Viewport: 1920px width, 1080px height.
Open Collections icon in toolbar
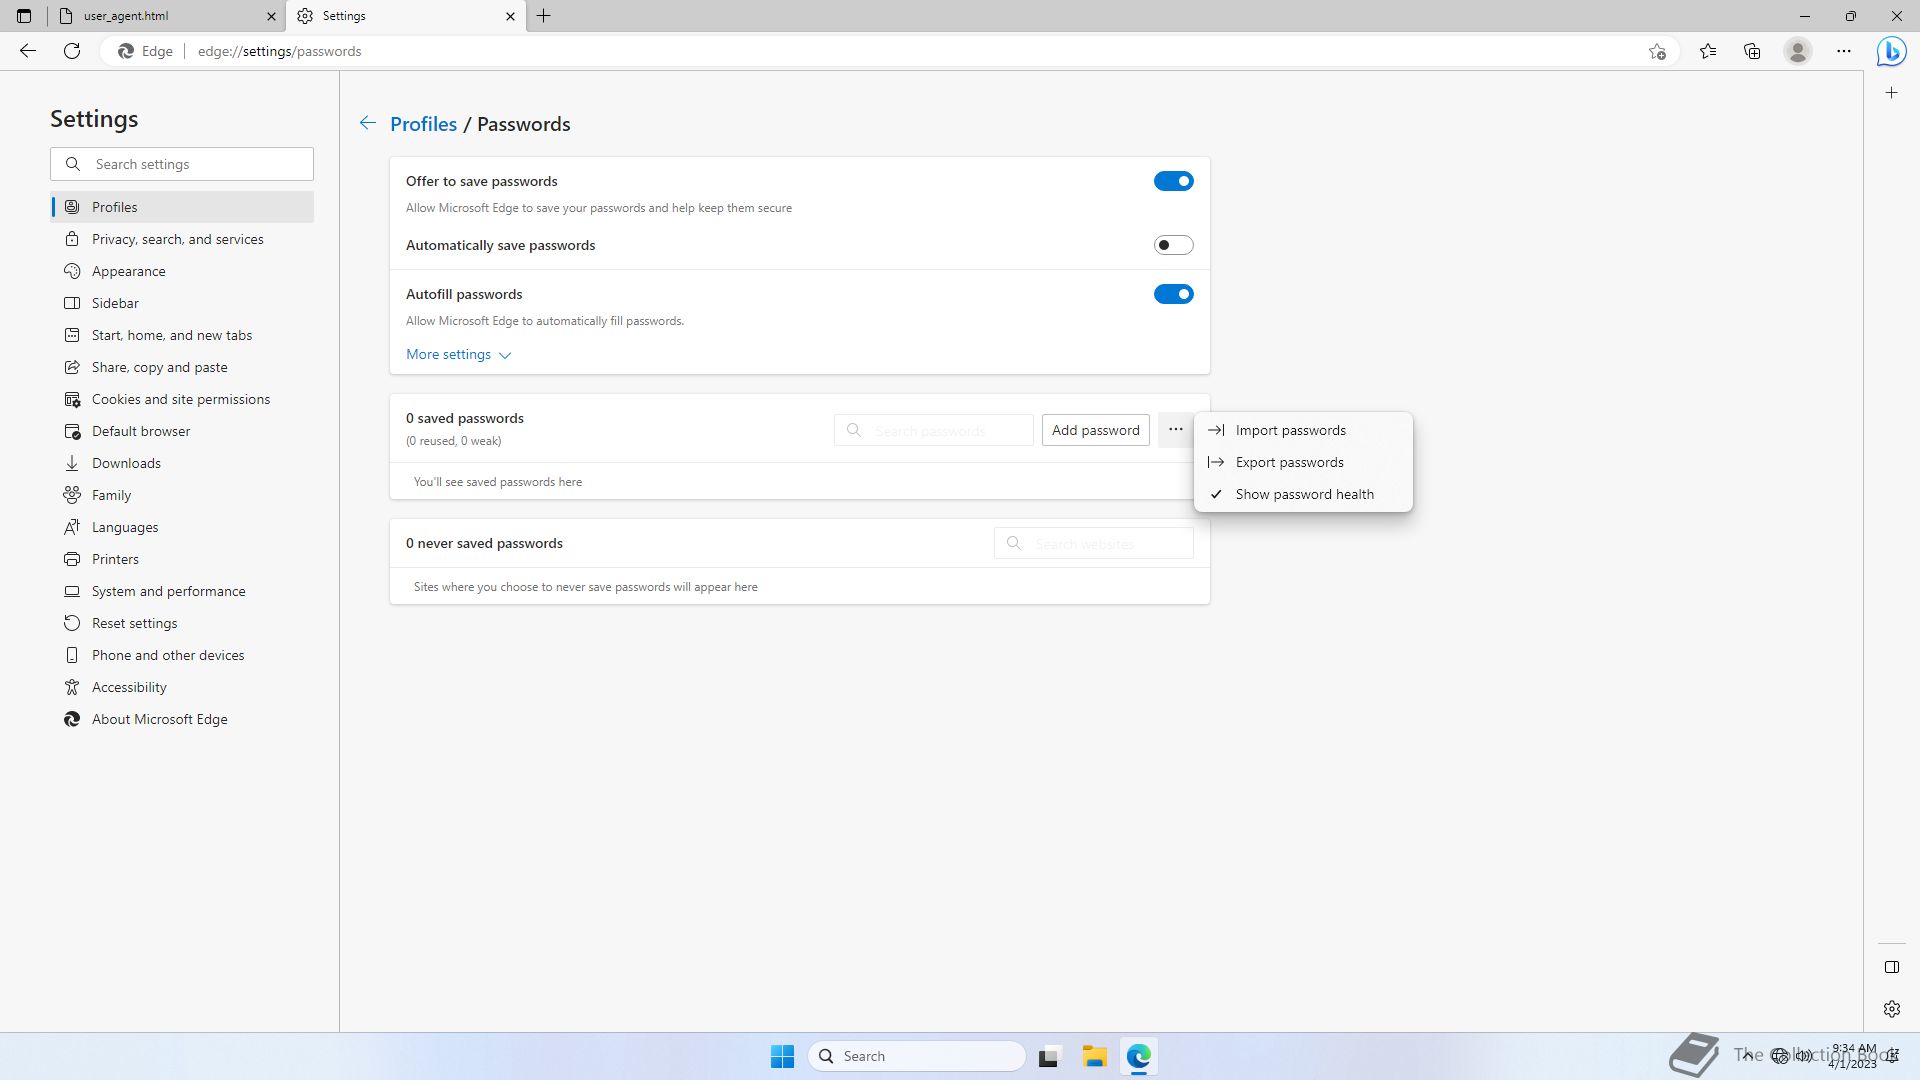1752,51
